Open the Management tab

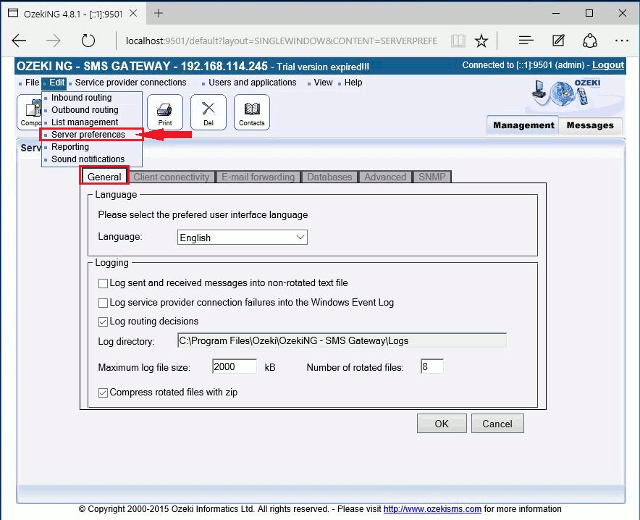(x=523, y=125)
